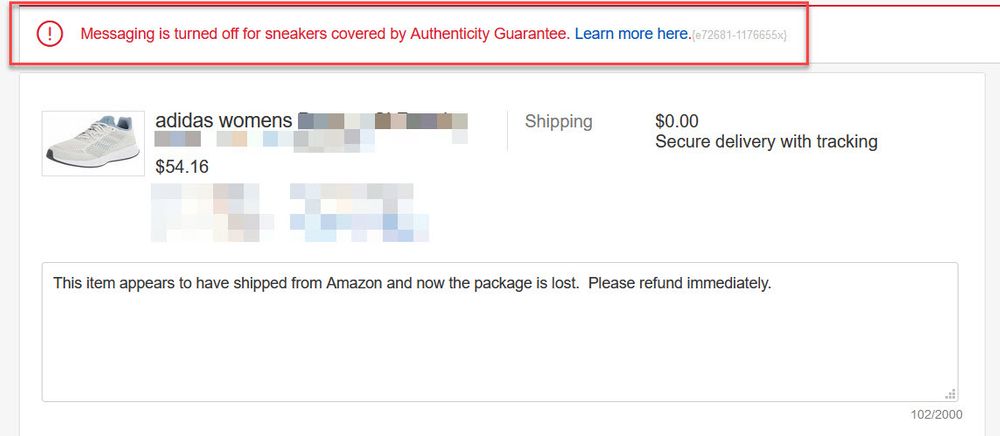Select the "Shipping" label
The image size is (1000, 436).
[558, 121]
